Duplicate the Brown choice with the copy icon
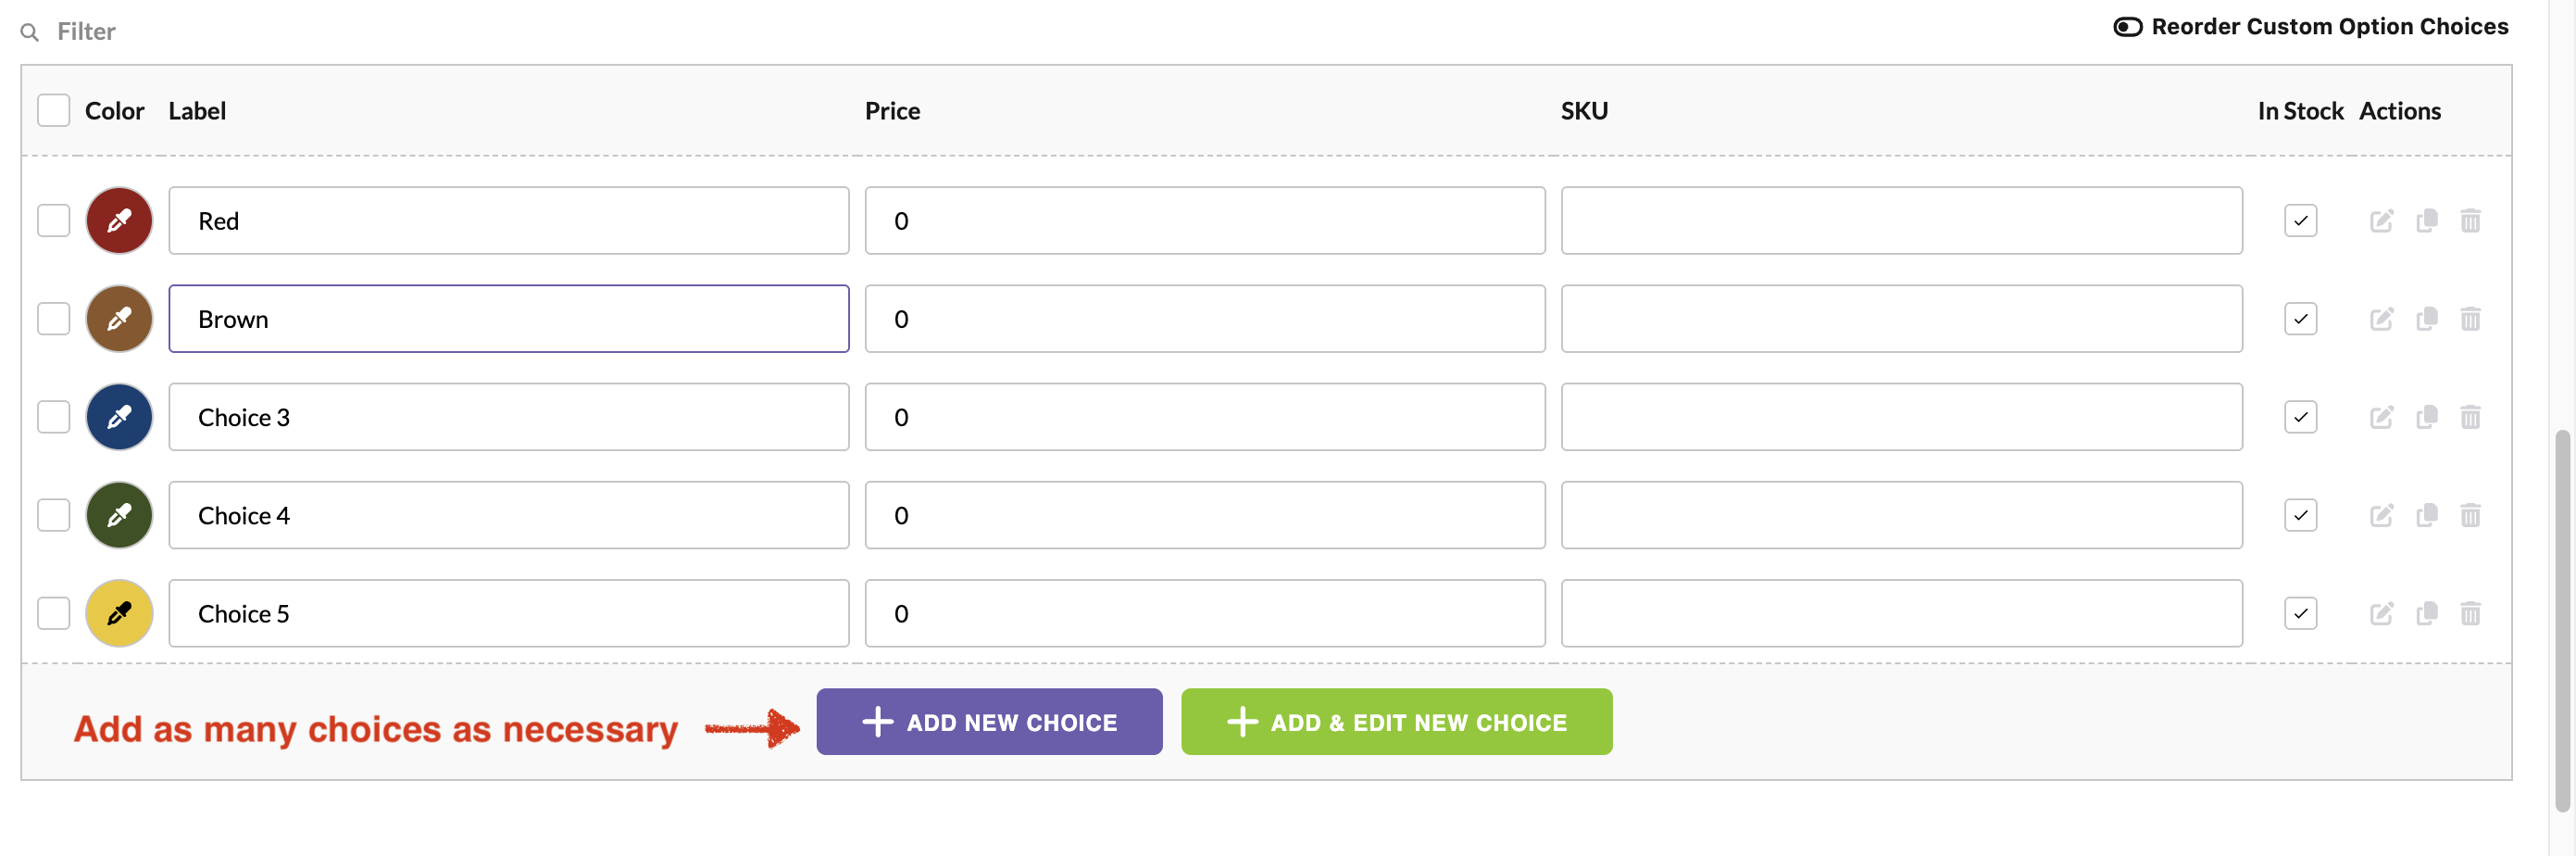This screenshot has width=2576, height=856. tap(2426, 319)
